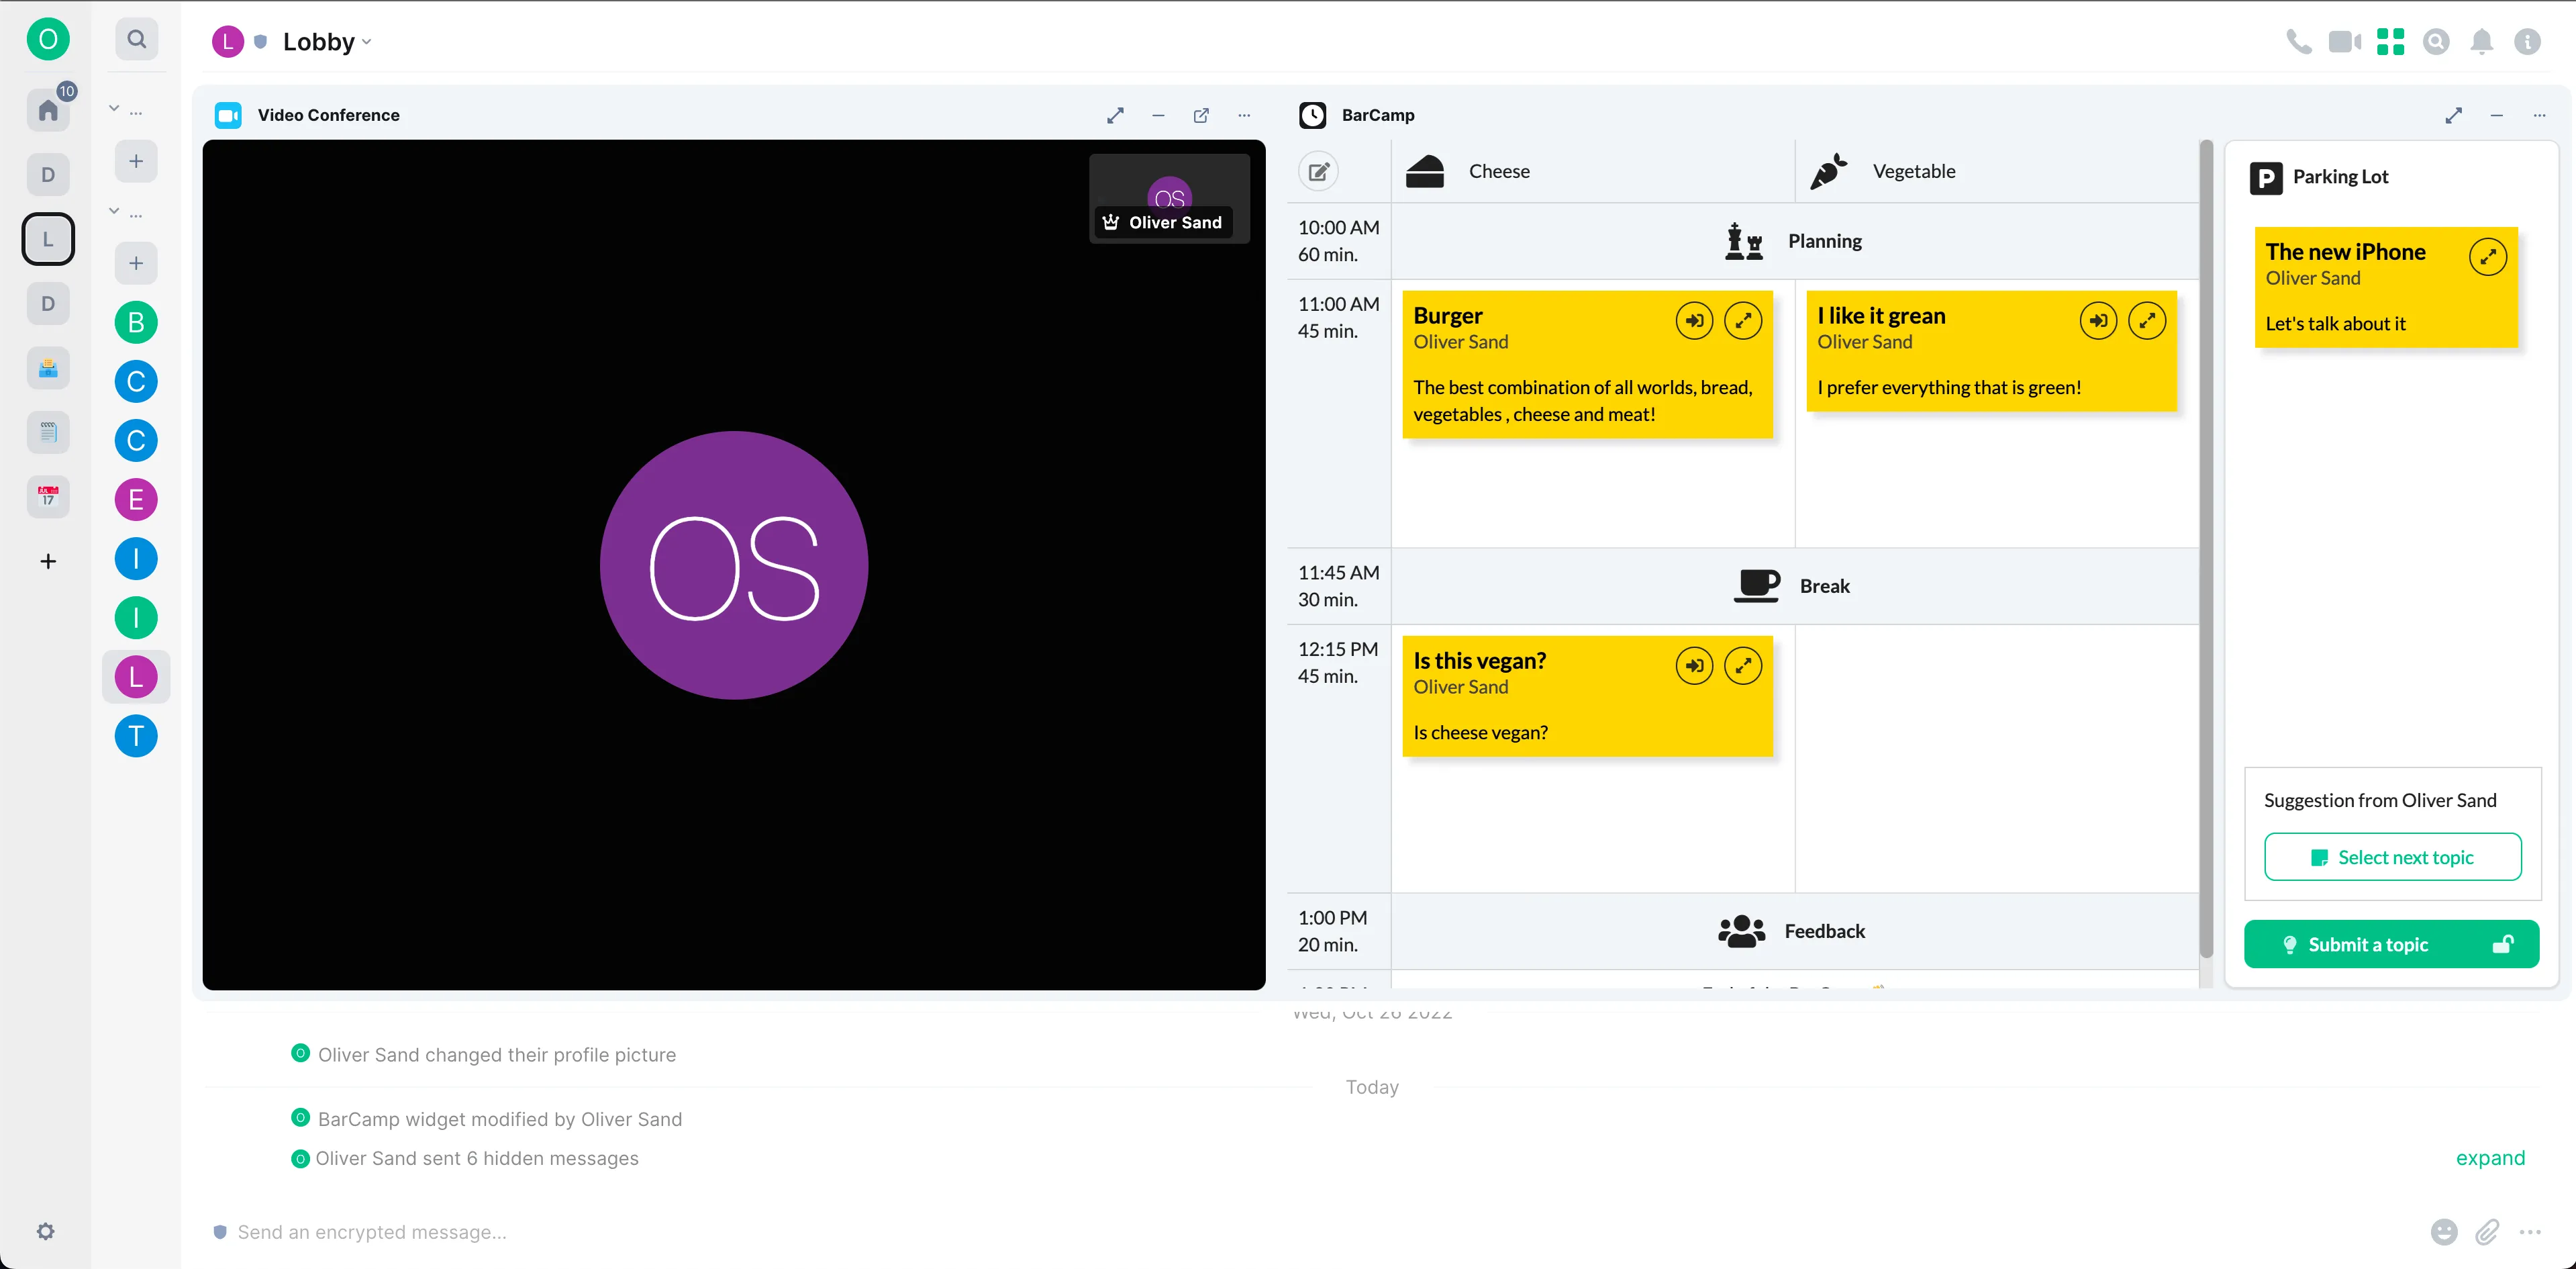The width and height of the screenshot is (2576, 1269).
Task: Open message composer more options
Action: 2530,1232
